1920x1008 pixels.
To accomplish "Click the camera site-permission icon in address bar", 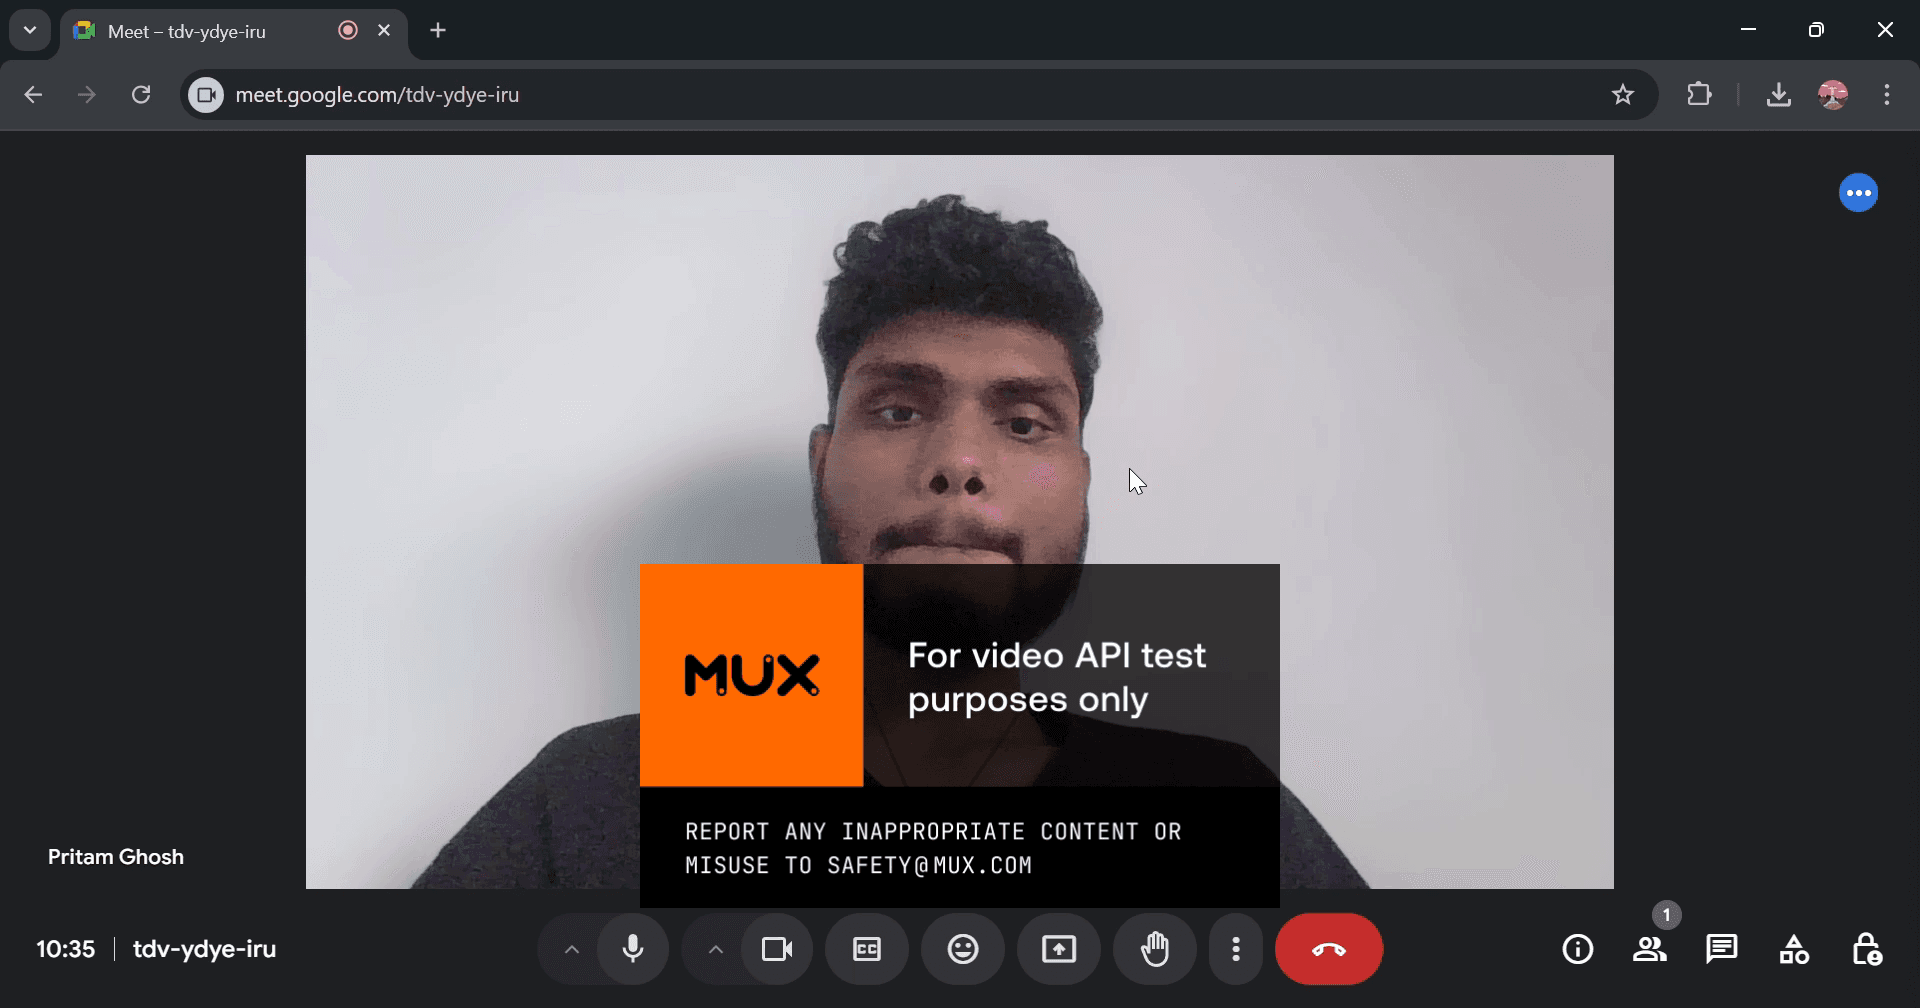I will 206,95.
